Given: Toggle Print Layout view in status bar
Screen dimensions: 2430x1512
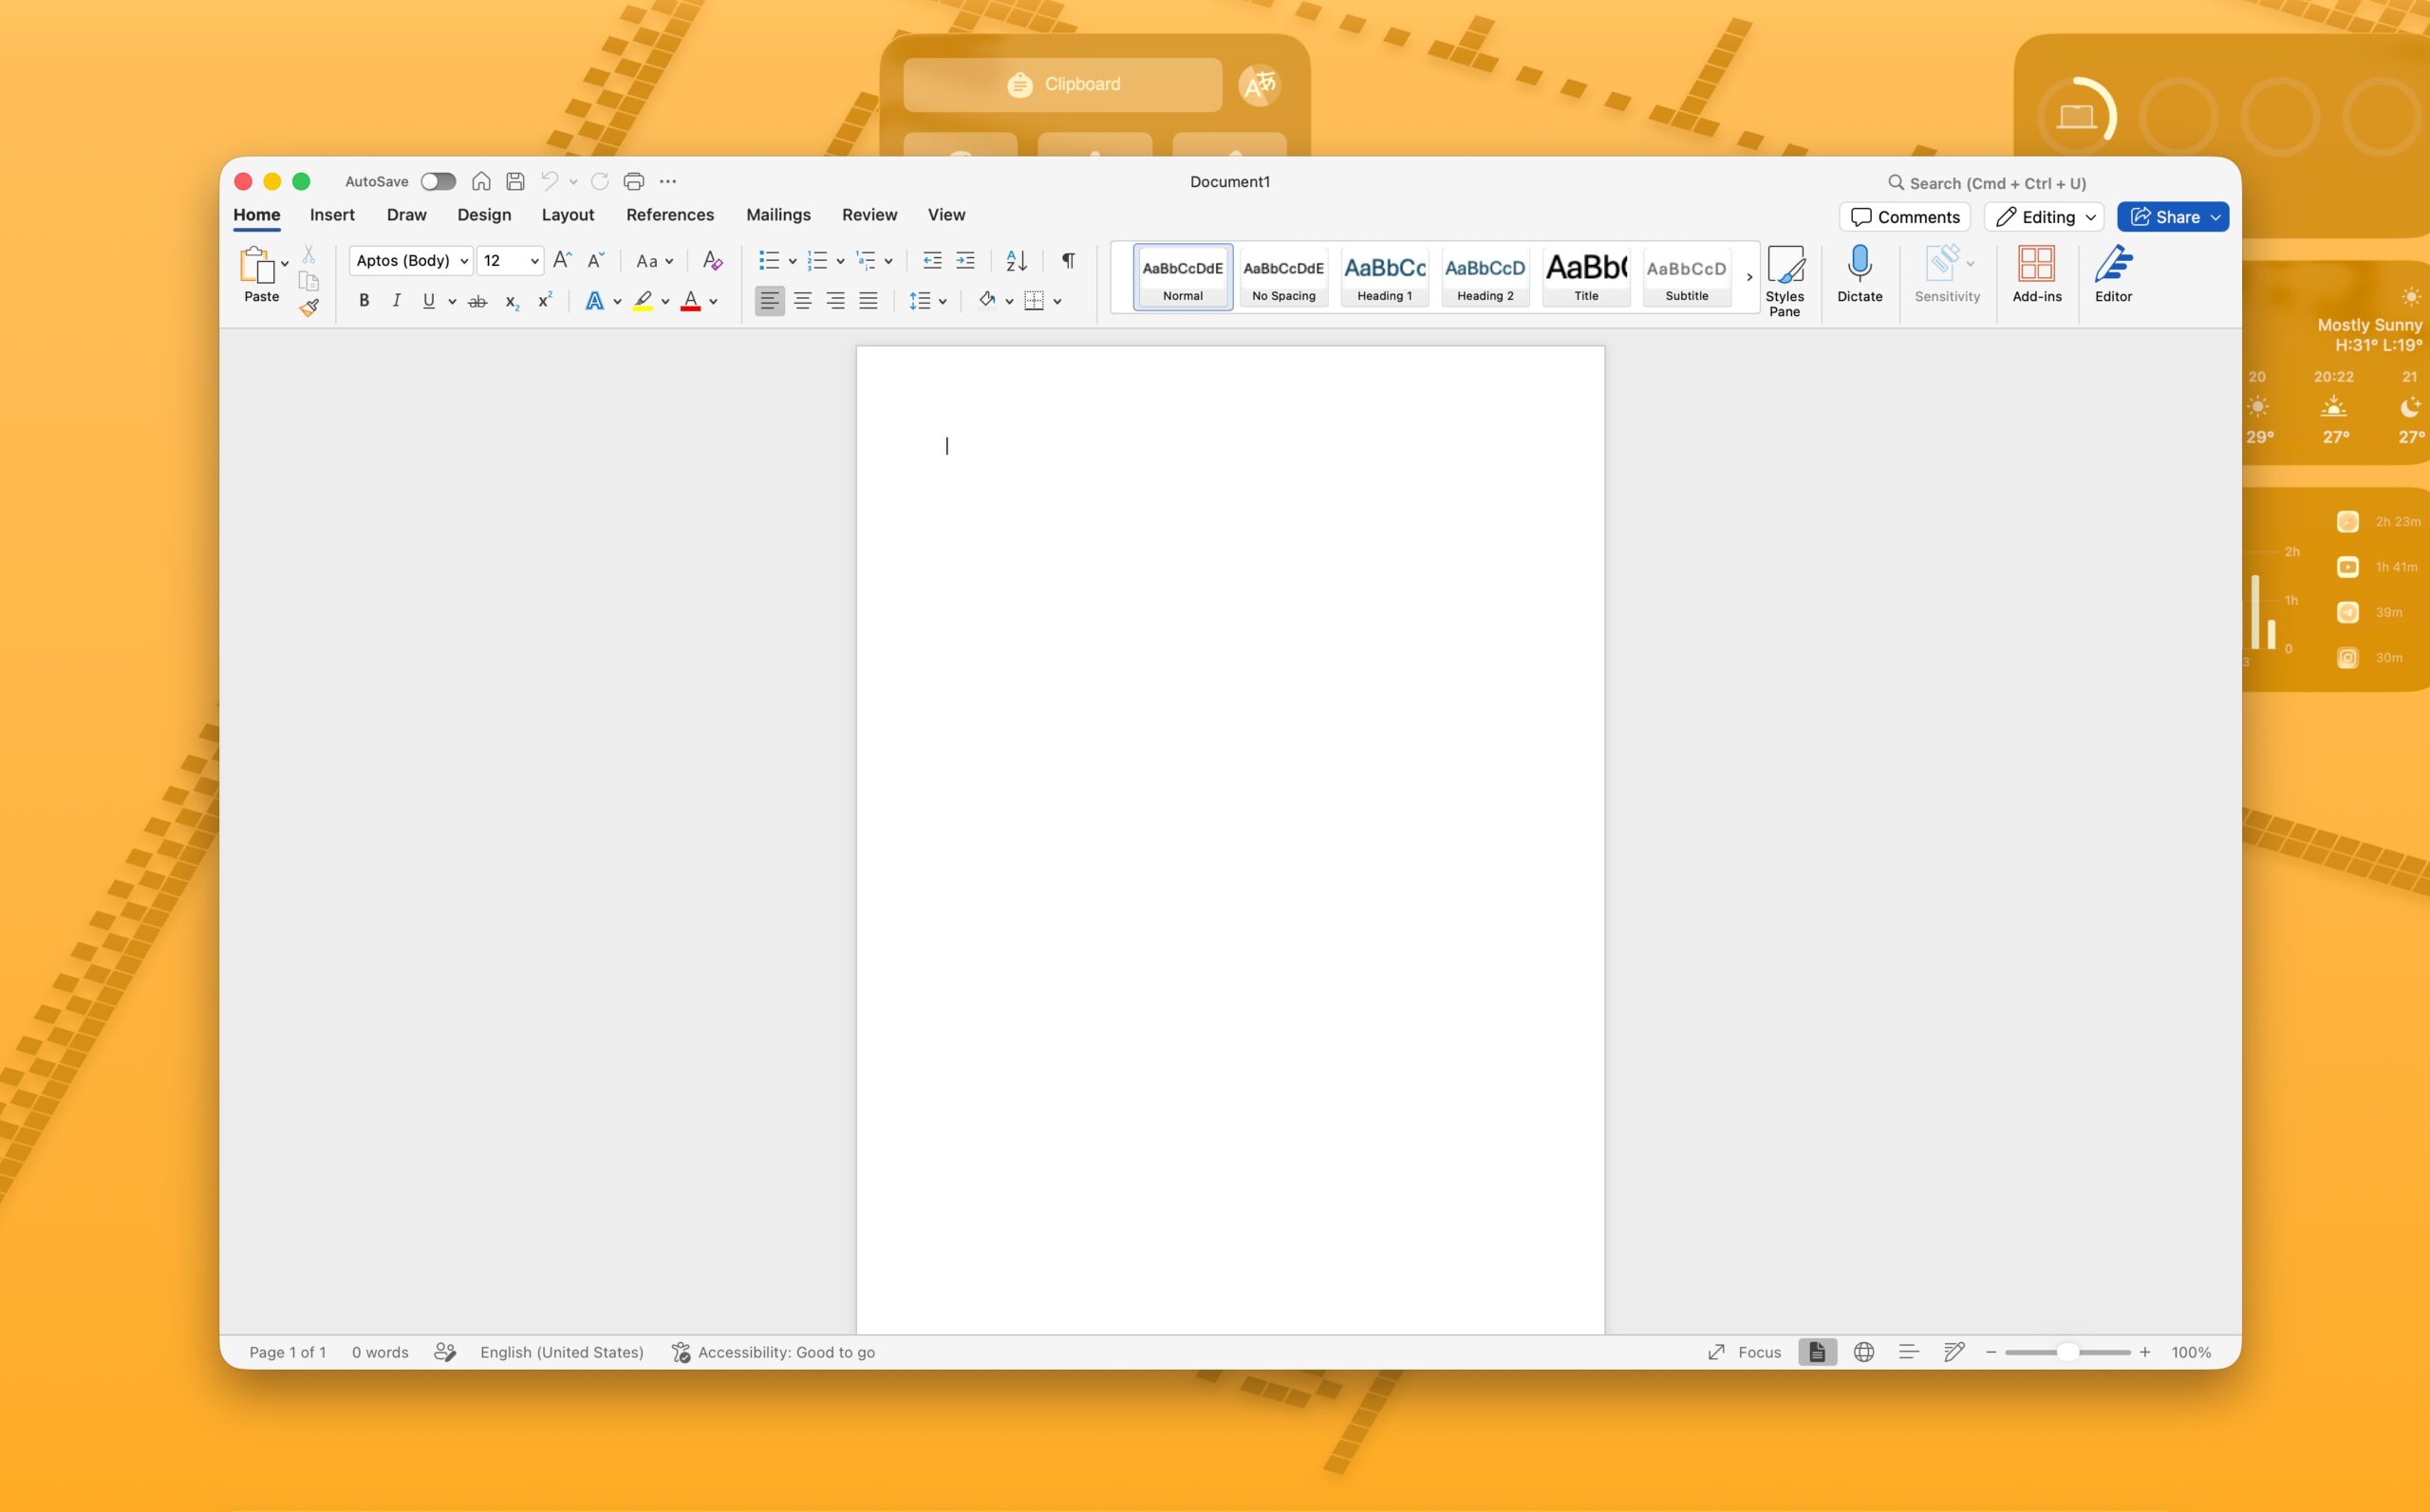Looking at the screenshot, I should point(1817,1352).
